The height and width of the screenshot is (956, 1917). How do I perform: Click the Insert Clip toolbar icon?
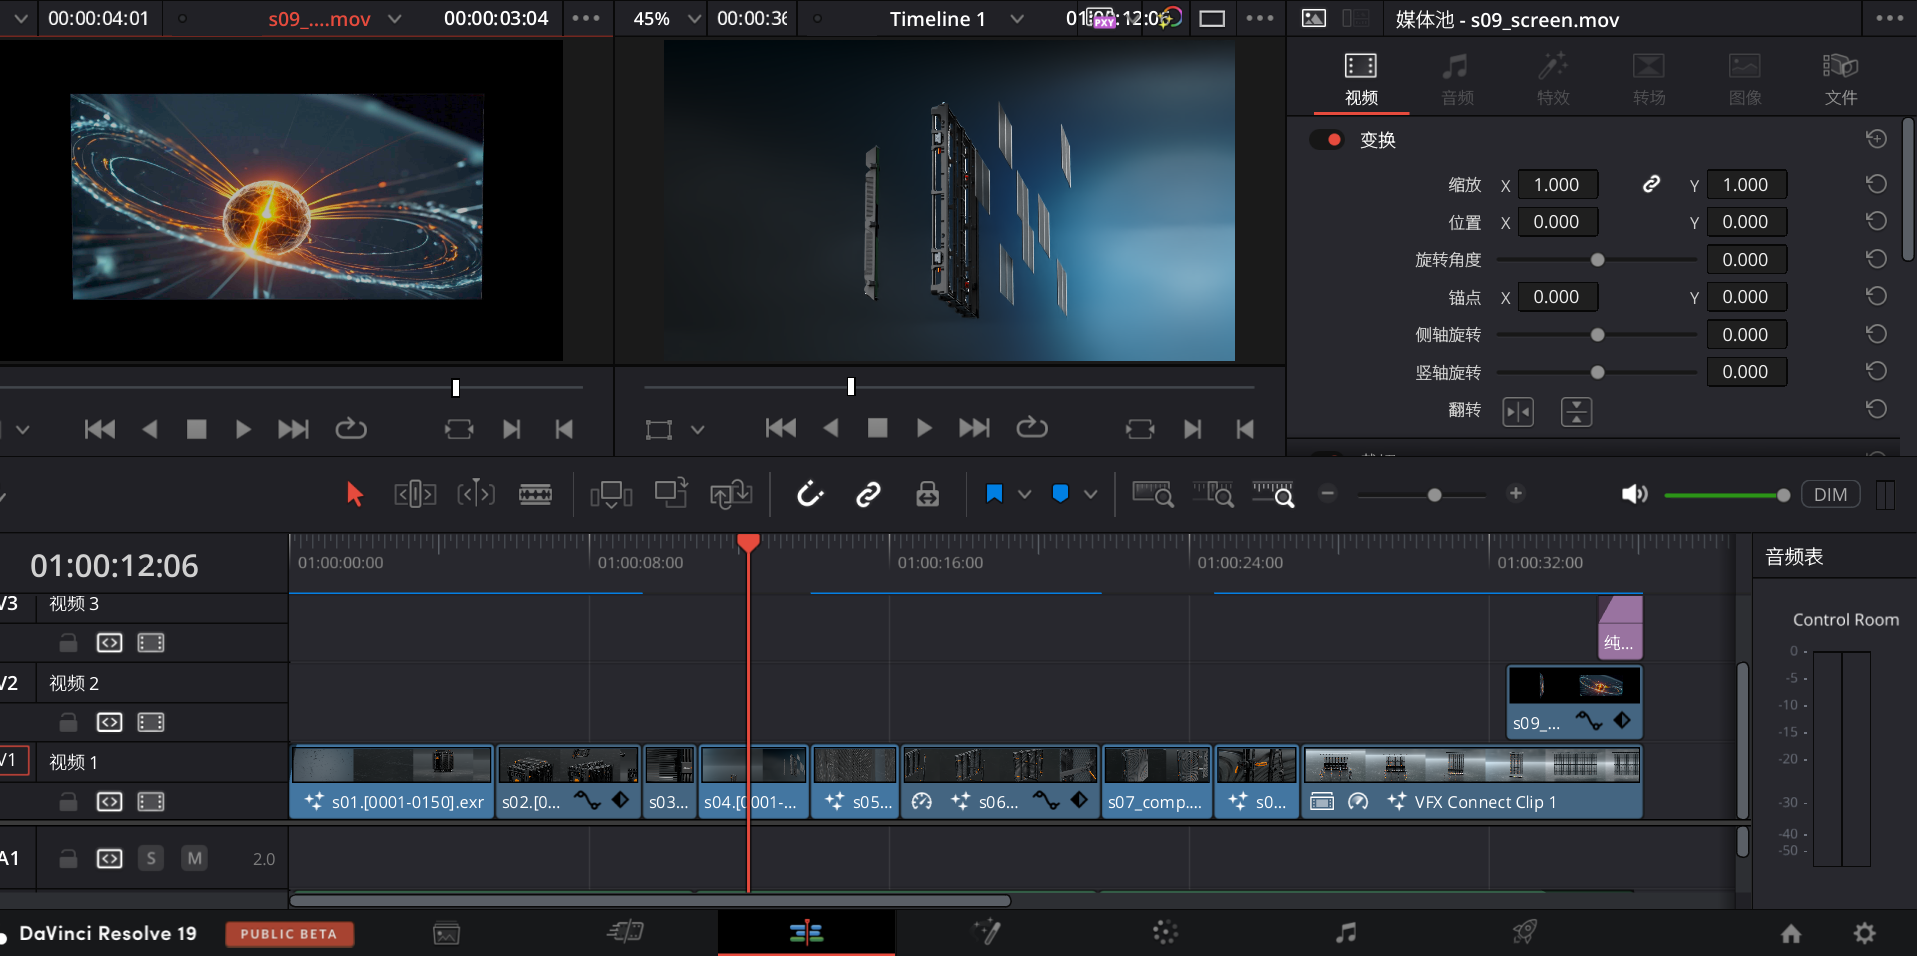611,494
